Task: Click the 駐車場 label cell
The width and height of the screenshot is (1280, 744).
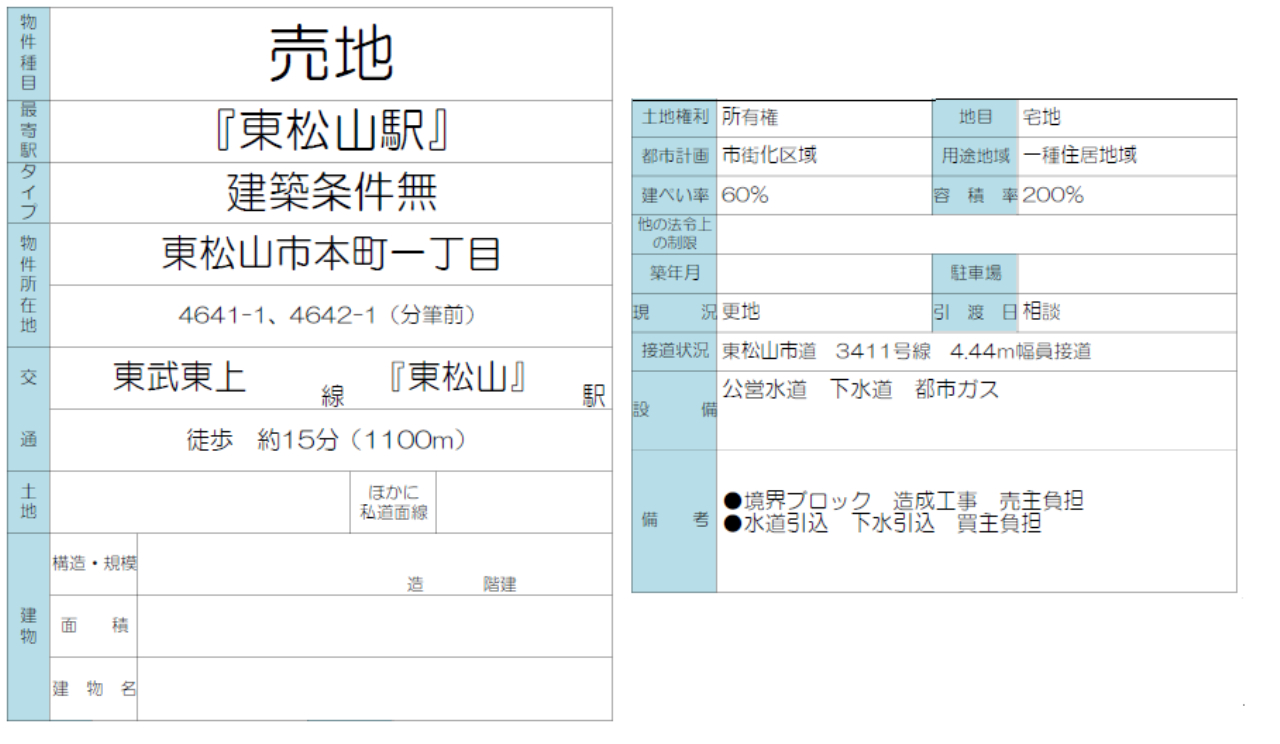Action: pos(975,273)
